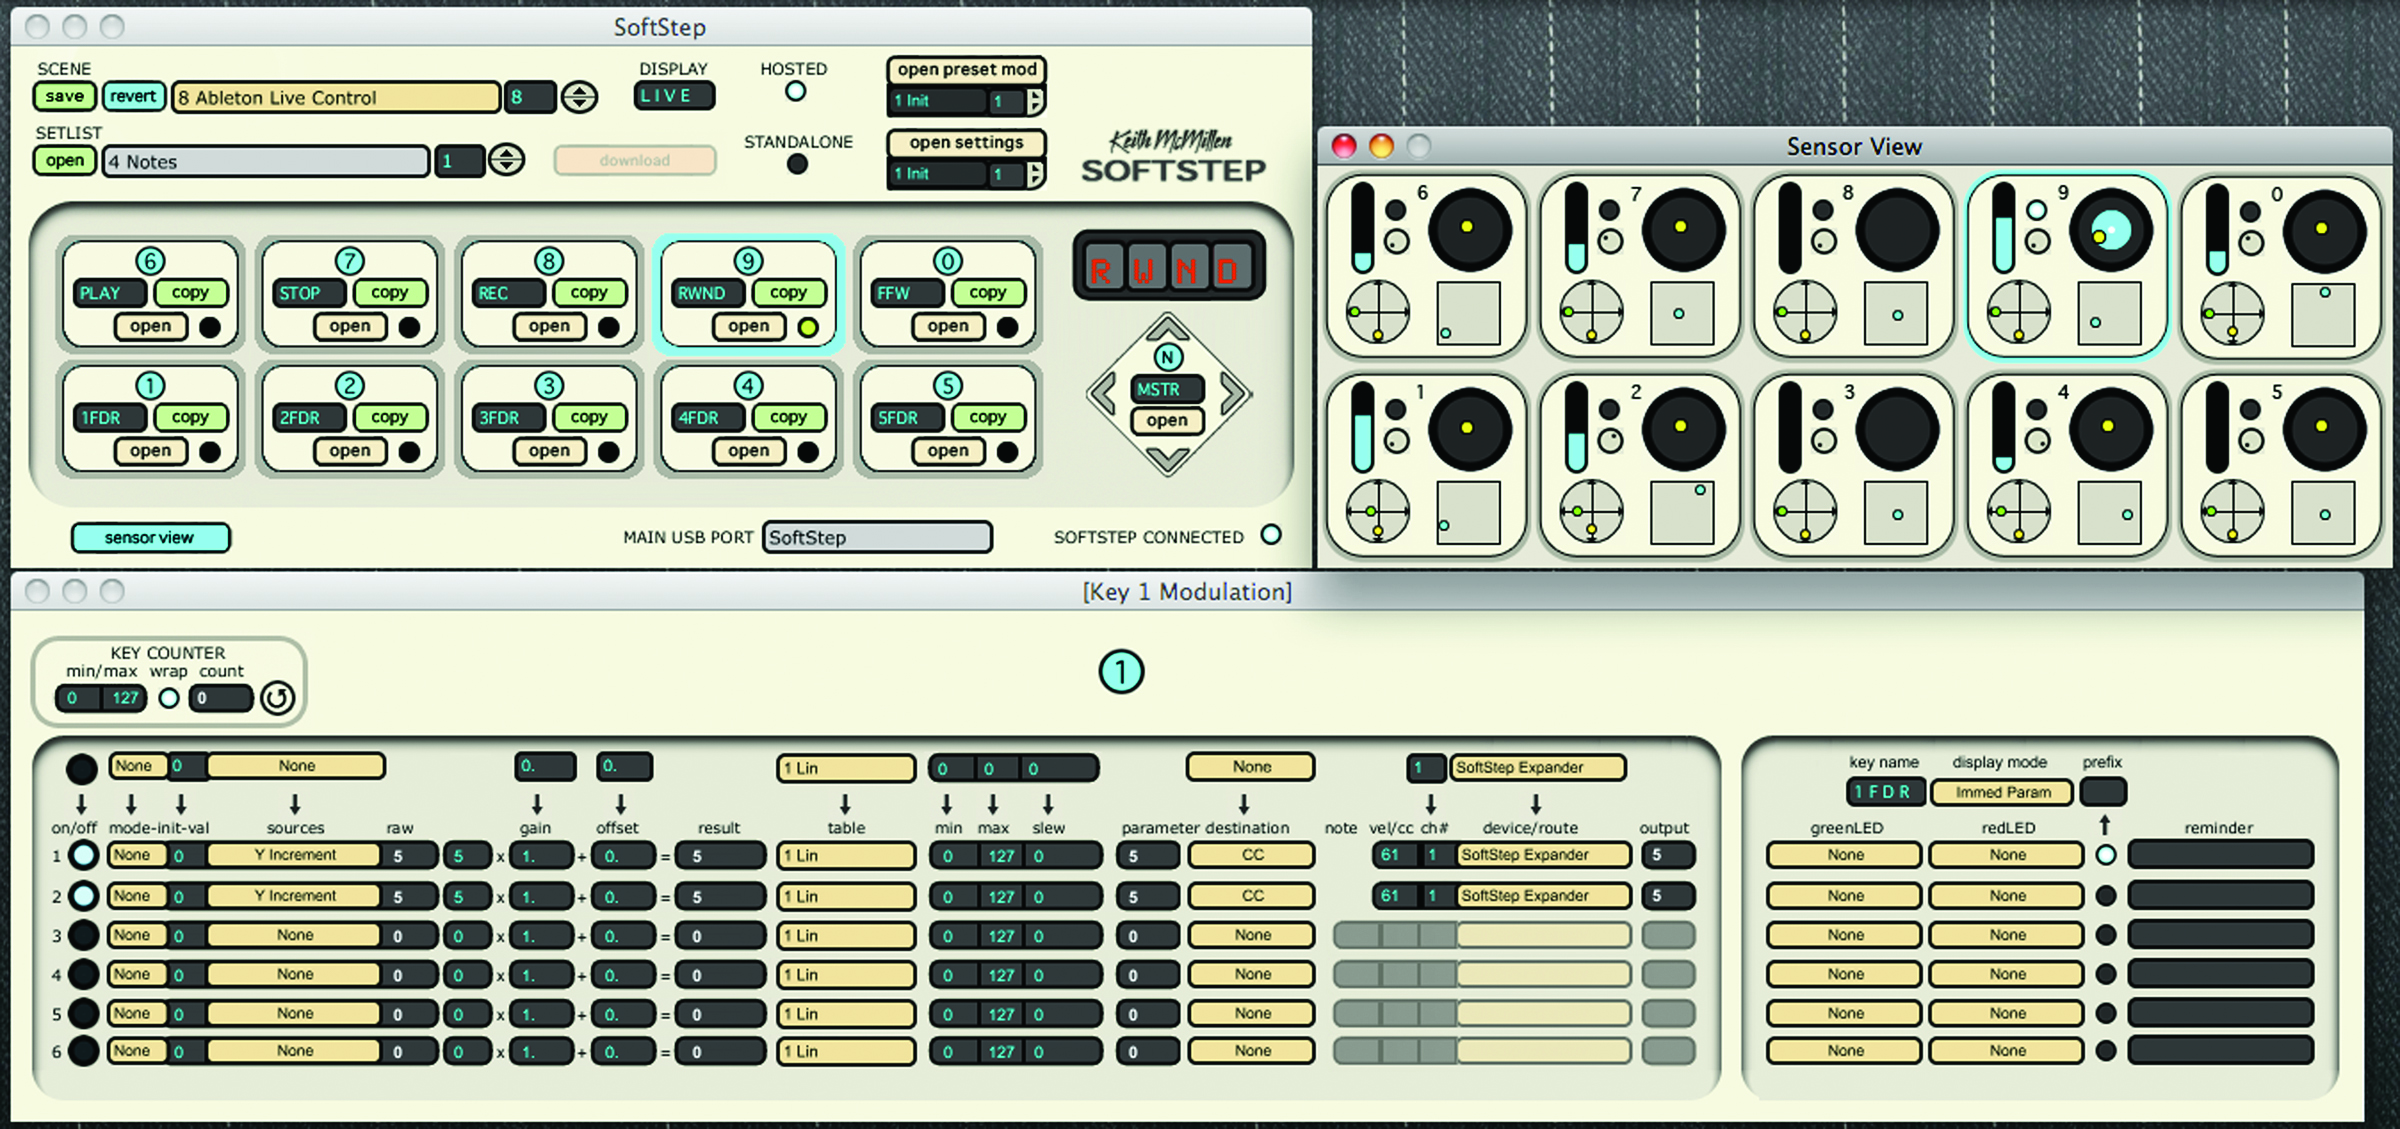
Task: Click pressure dial in Sensor View key 4
Action: click(x=2110, y=429)
